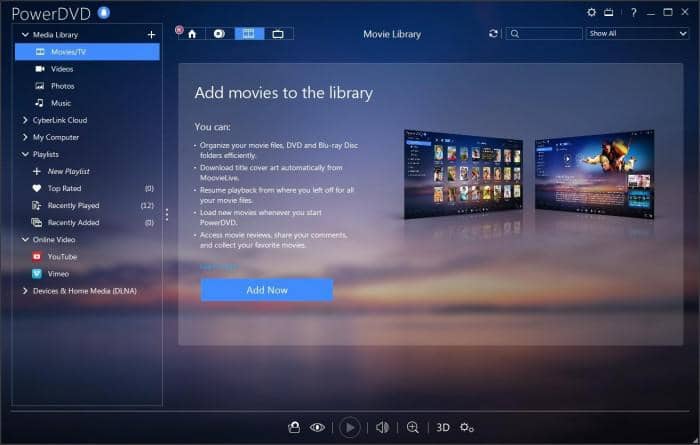The width and height of the screenshot is (700, 445).
Task: Click the red badge beside Home tab
Action: point(179,29)
